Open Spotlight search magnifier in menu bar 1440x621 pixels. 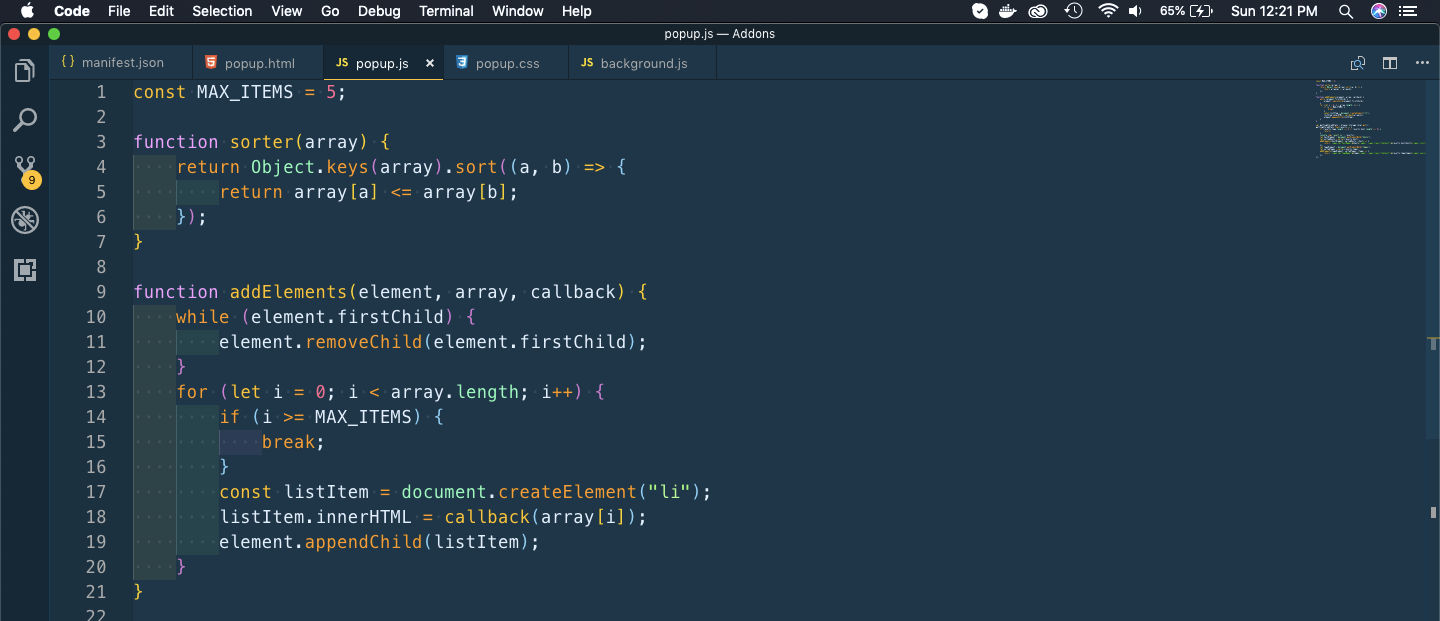click(1346, 11)
